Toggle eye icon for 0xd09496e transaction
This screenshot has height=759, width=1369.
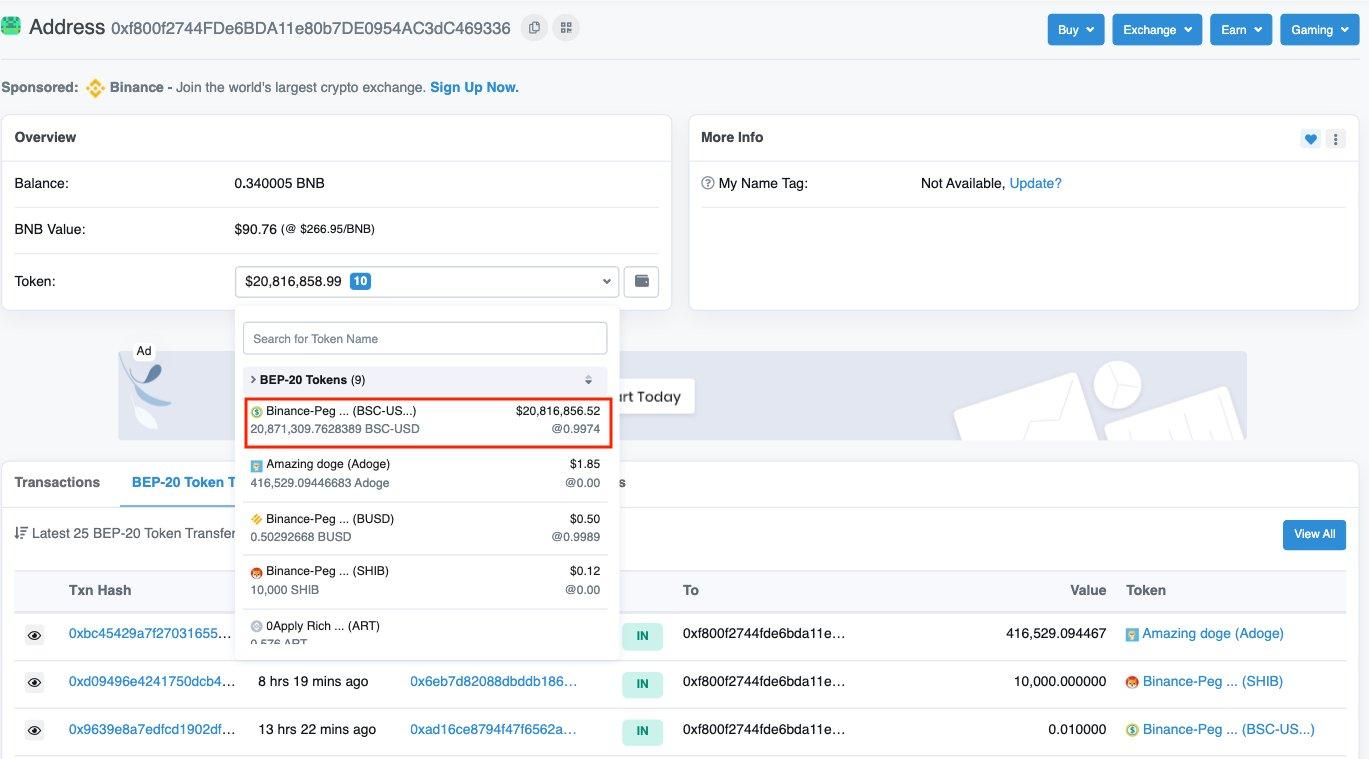pos(34,682)
